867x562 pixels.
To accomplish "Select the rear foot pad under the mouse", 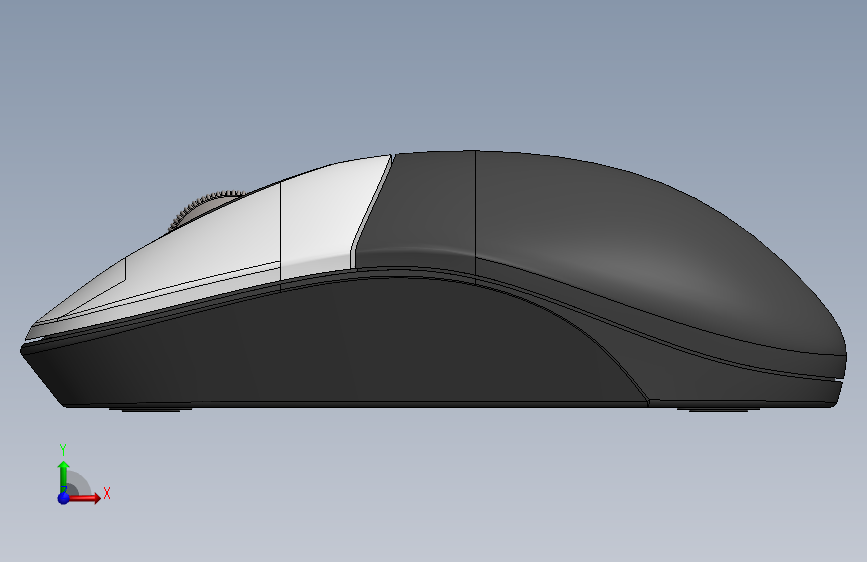I will [718, 409].
